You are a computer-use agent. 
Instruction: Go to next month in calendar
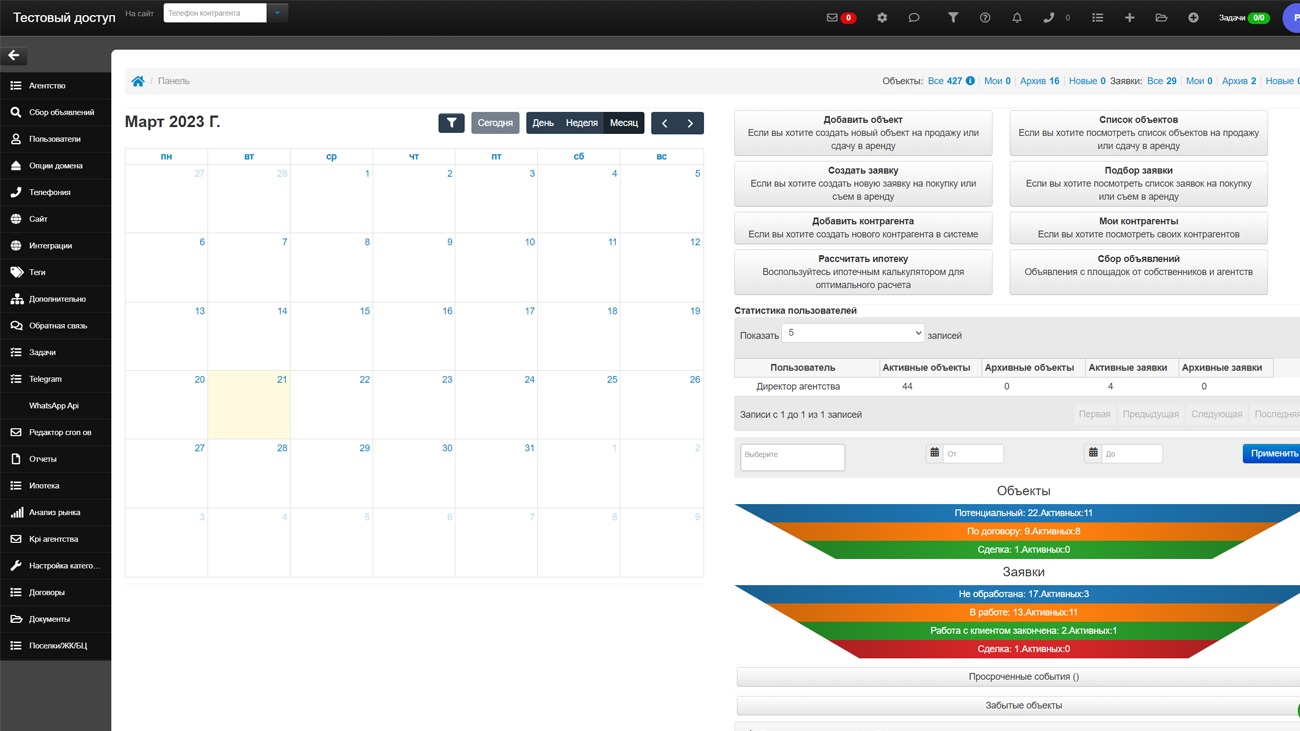click(x=690, y=123)
